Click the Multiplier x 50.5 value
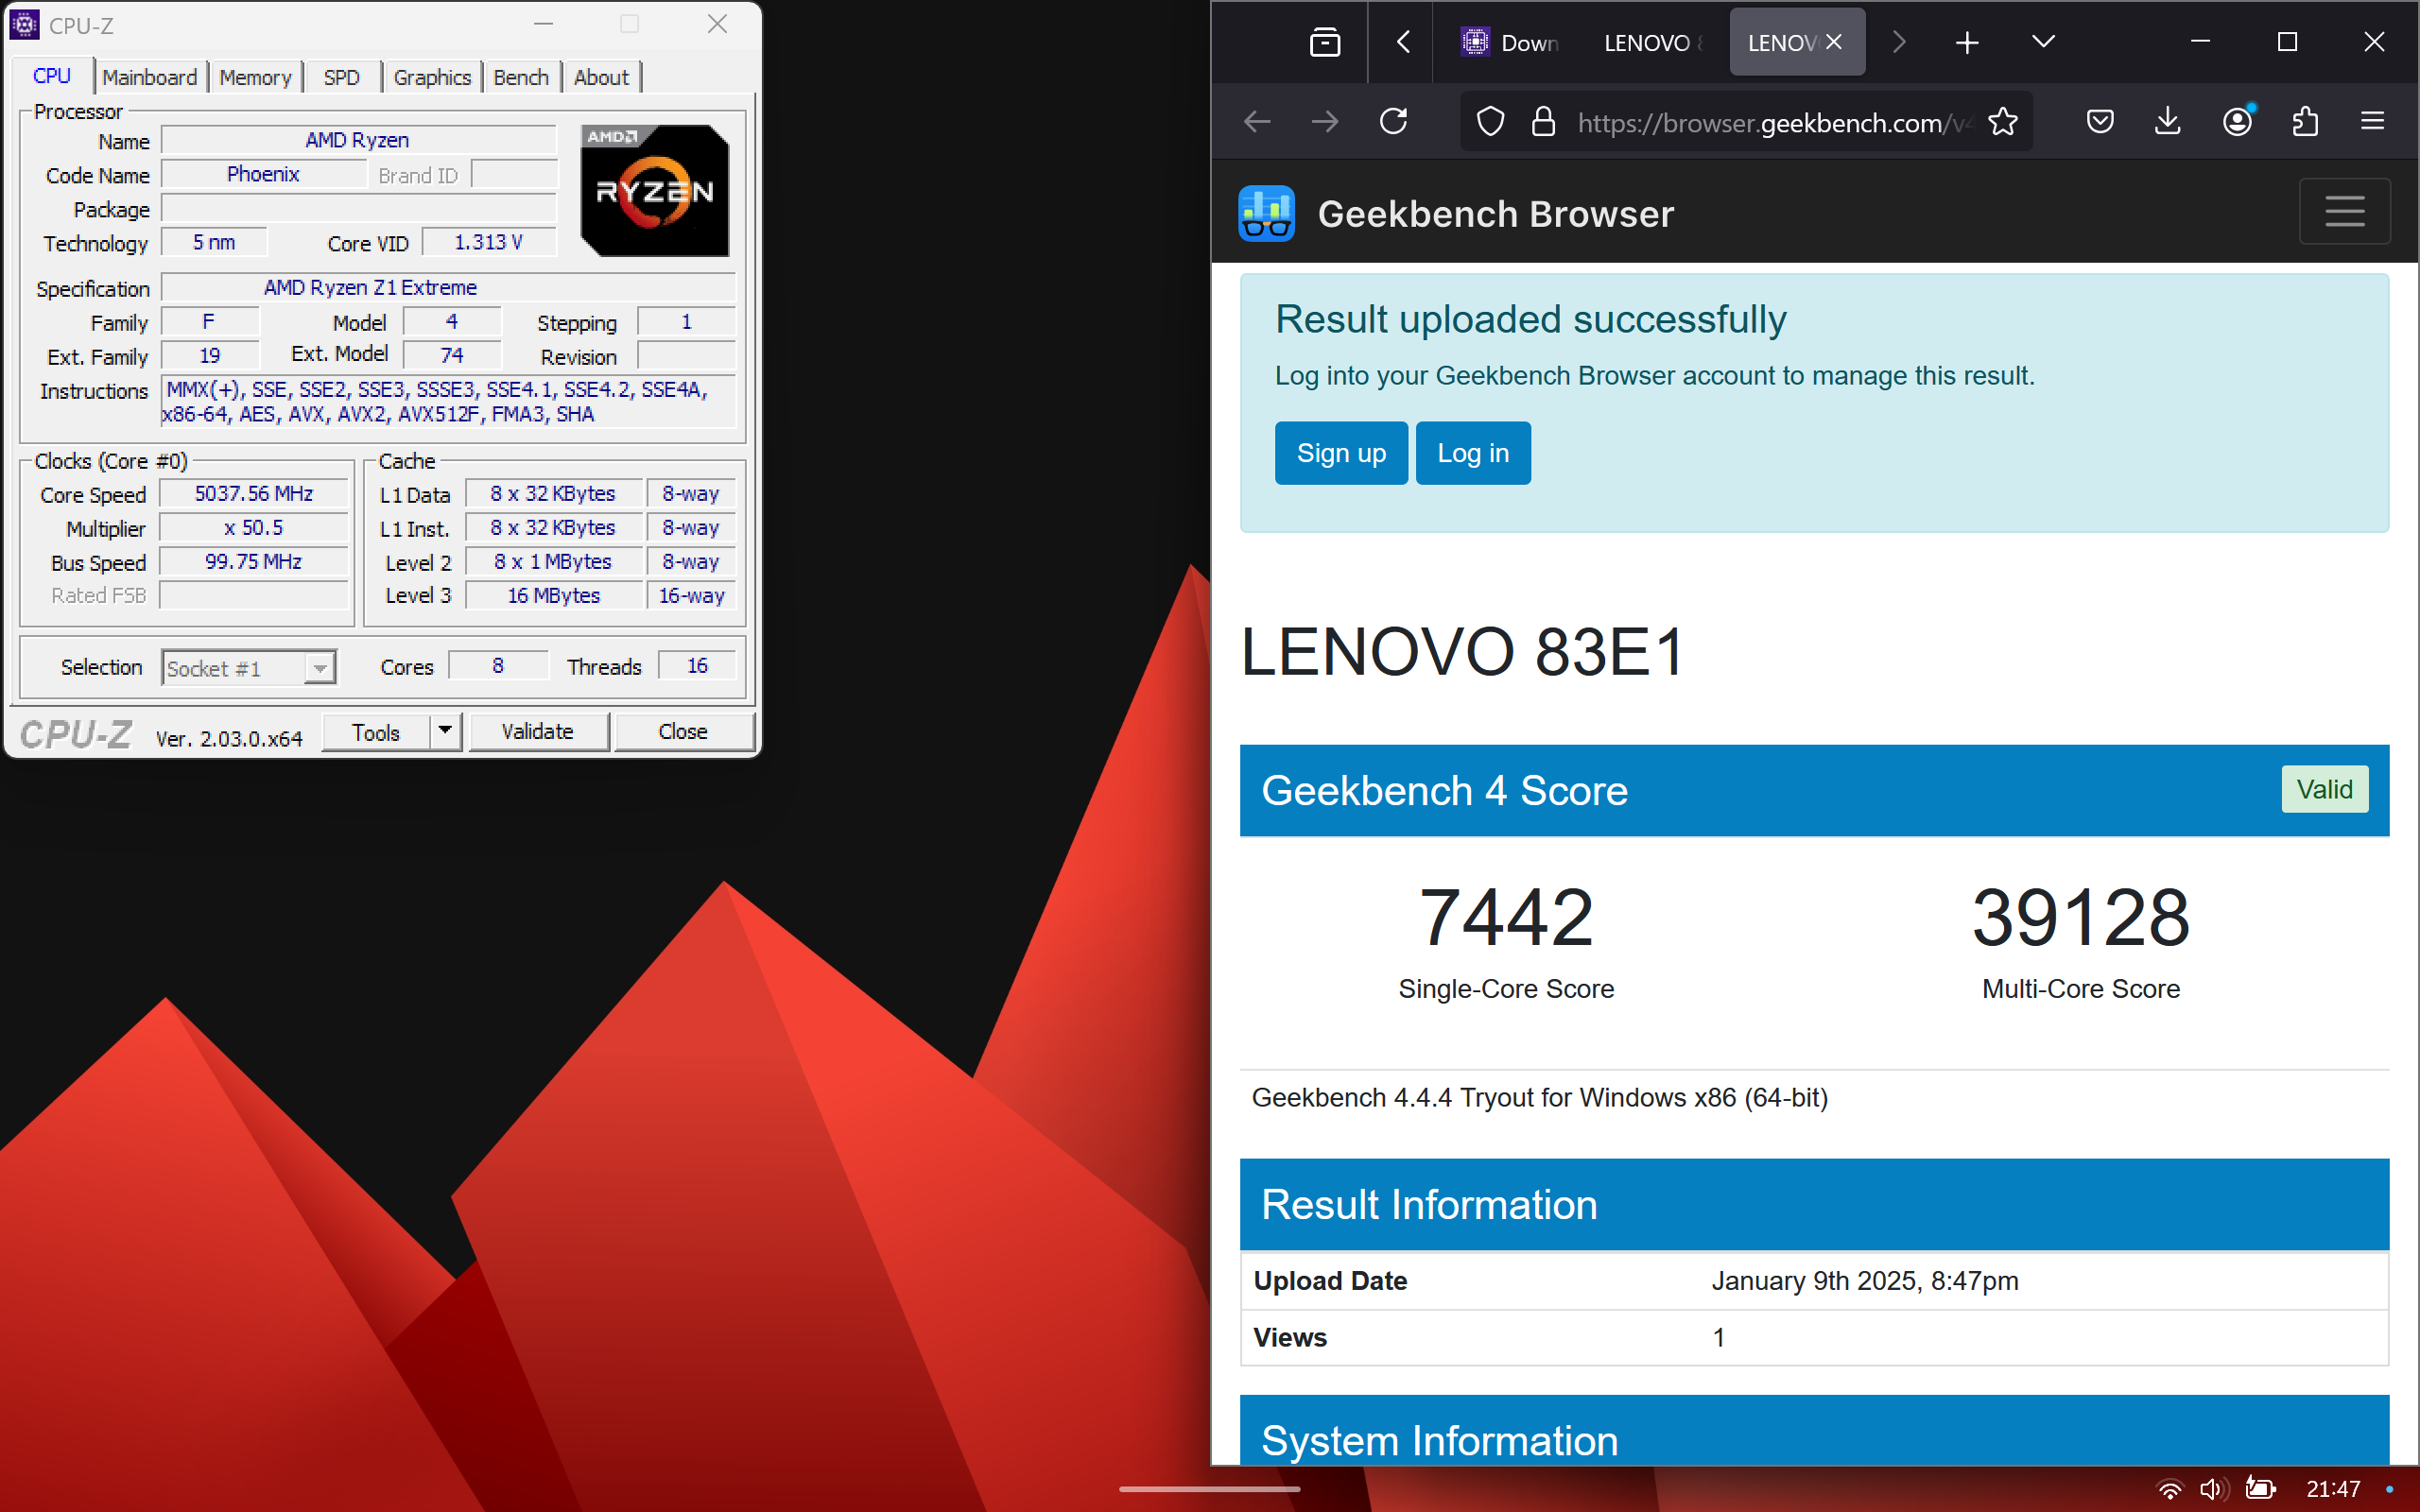The width and height of the screenshot is (2420, 1512). click(254, 528)
